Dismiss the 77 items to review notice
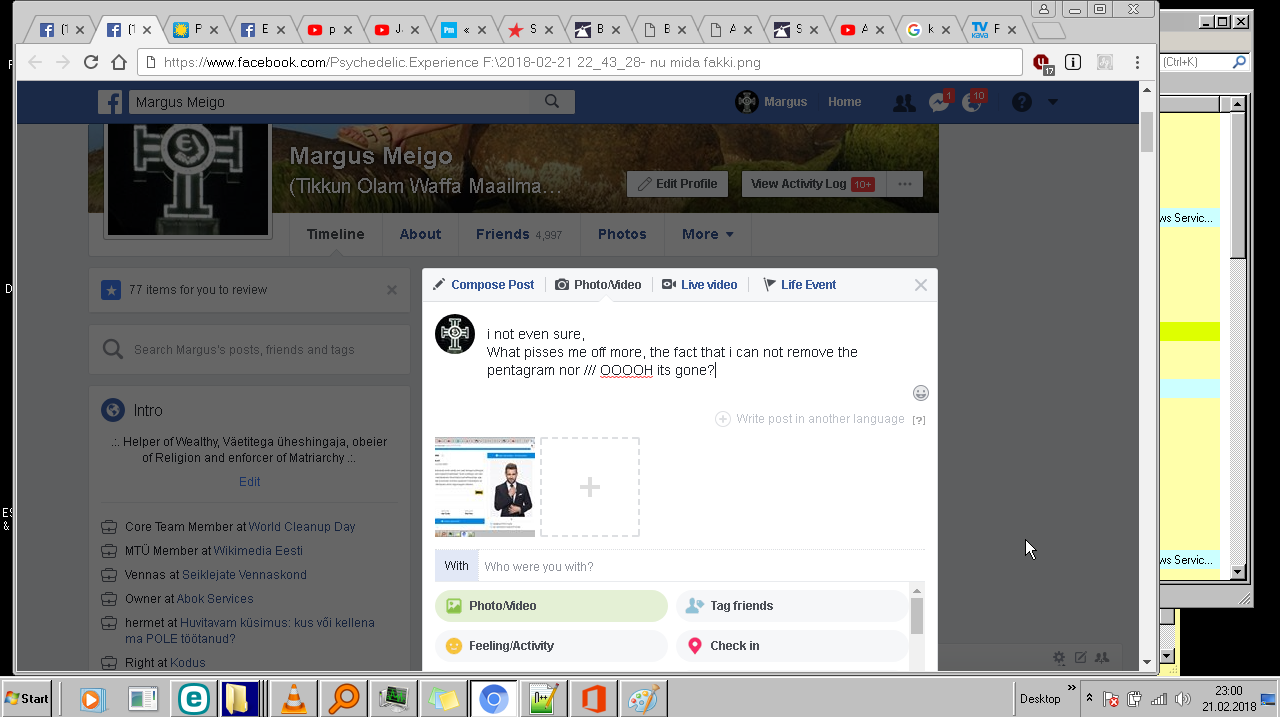Screen dimensions: 1280x717 392,290
